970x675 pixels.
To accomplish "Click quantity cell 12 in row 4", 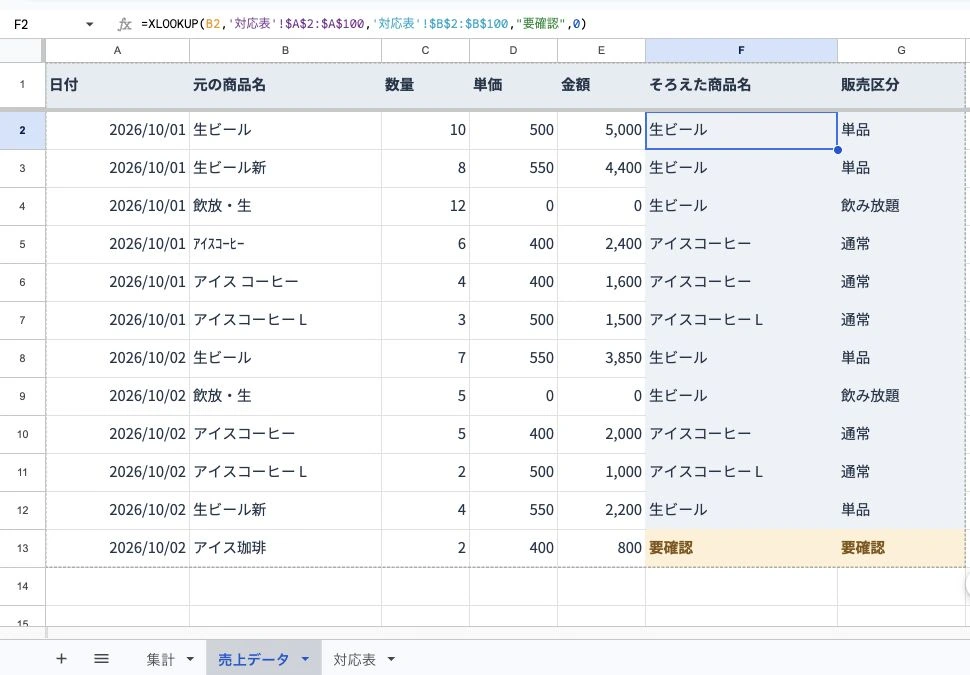I will [x=425, y=206].
